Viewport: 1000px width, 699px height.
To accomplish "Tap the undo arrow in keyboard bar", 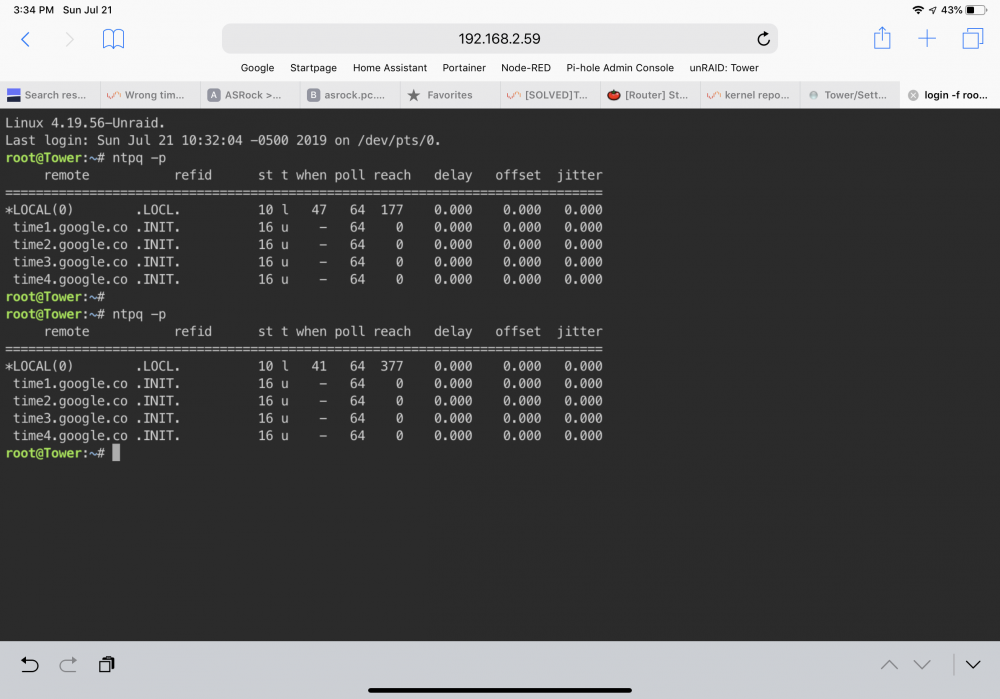I will pyautogui.click(x=29, y=665).
